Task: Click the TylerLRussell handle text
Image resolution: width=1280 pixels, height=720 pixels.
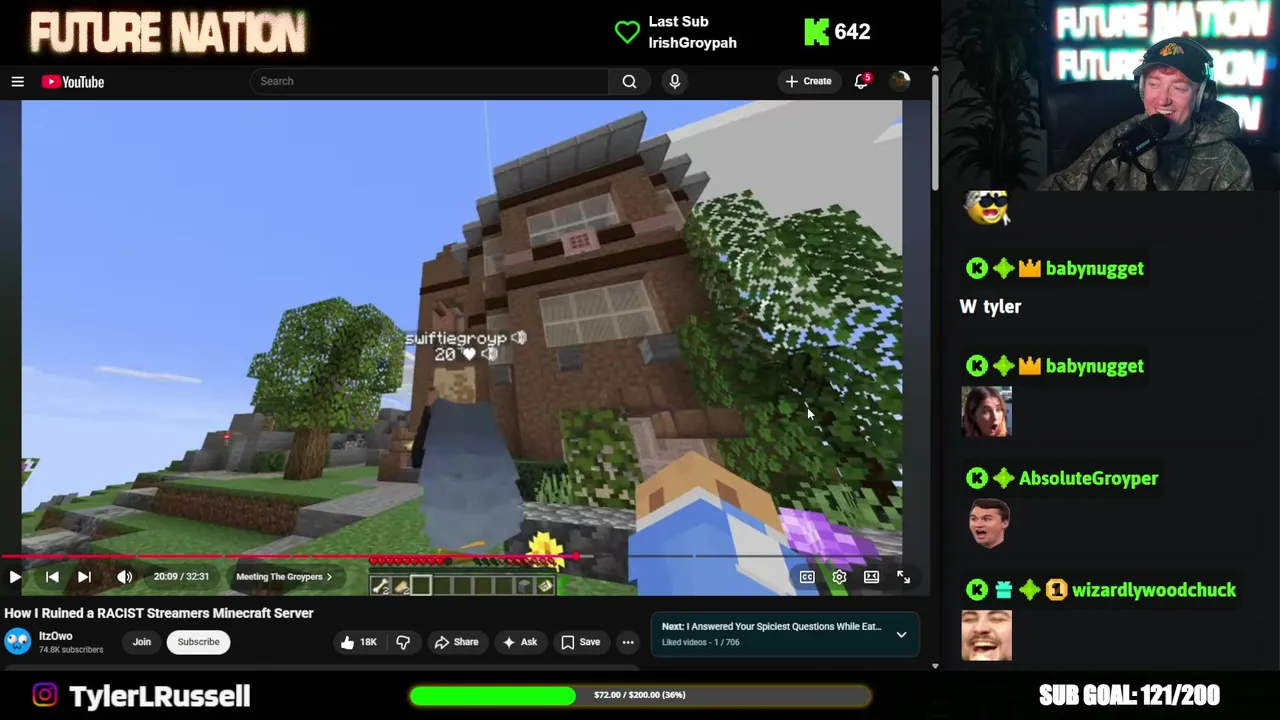Action: point(159,696)
